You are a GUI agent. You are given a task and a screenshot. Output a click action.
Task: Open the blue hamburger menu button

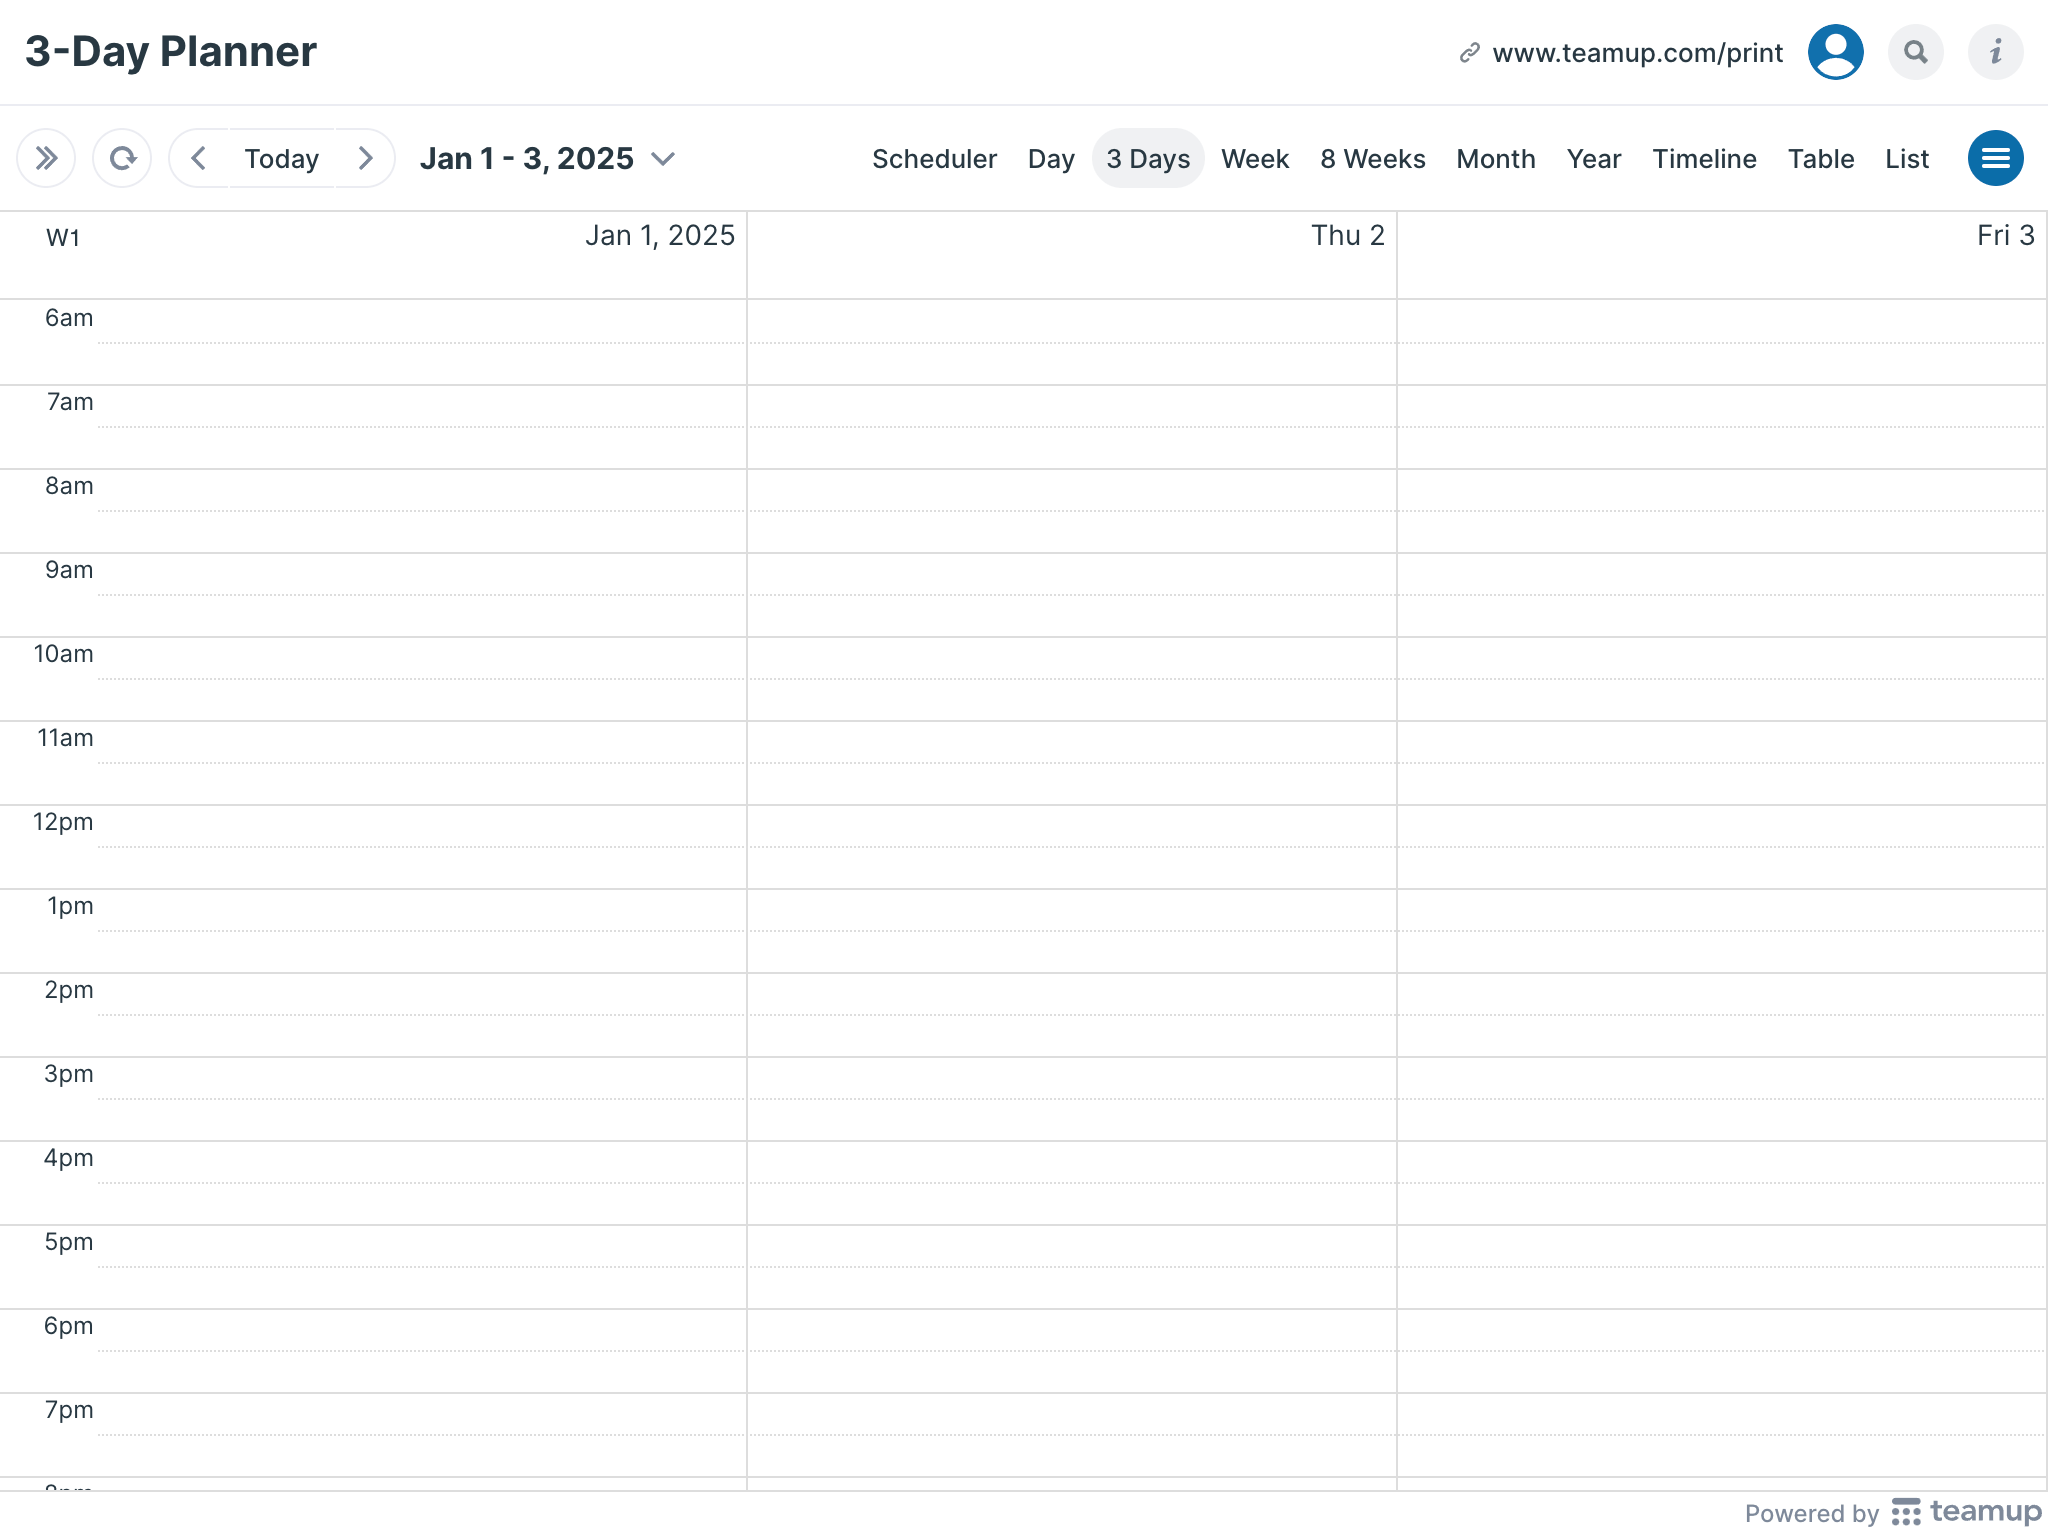(1995, 158)
